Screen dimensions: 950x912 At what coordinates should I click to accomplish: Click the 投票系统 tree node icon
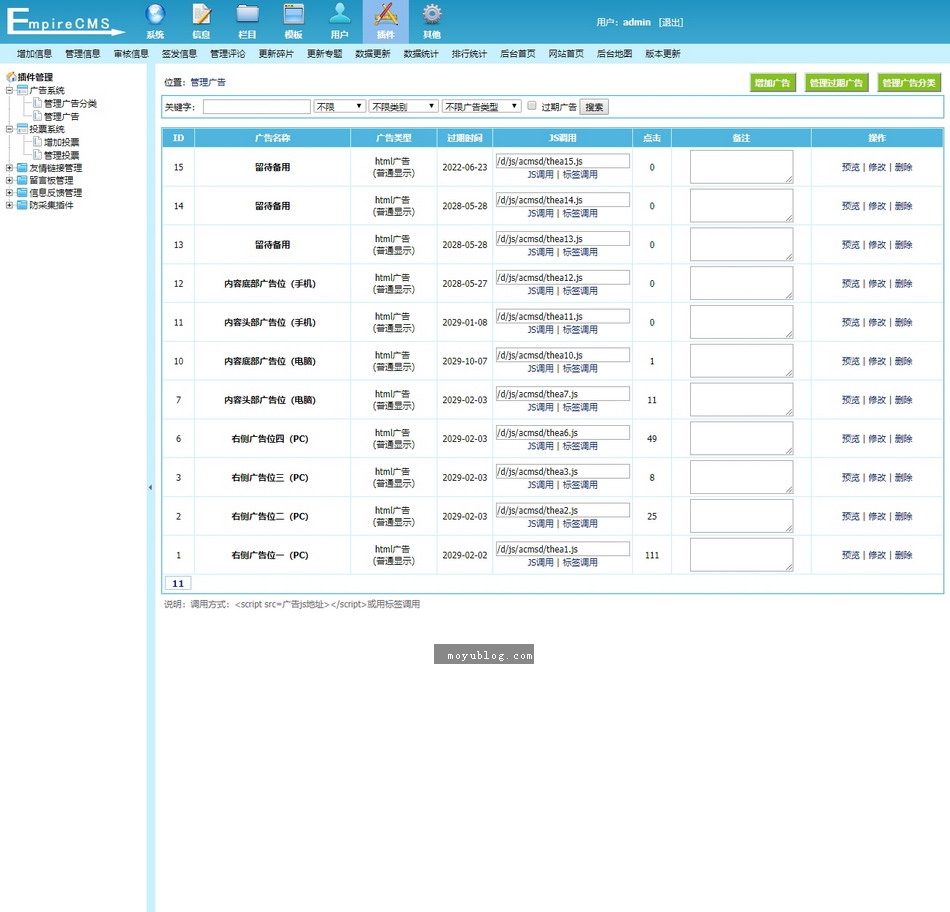(22, 129)
